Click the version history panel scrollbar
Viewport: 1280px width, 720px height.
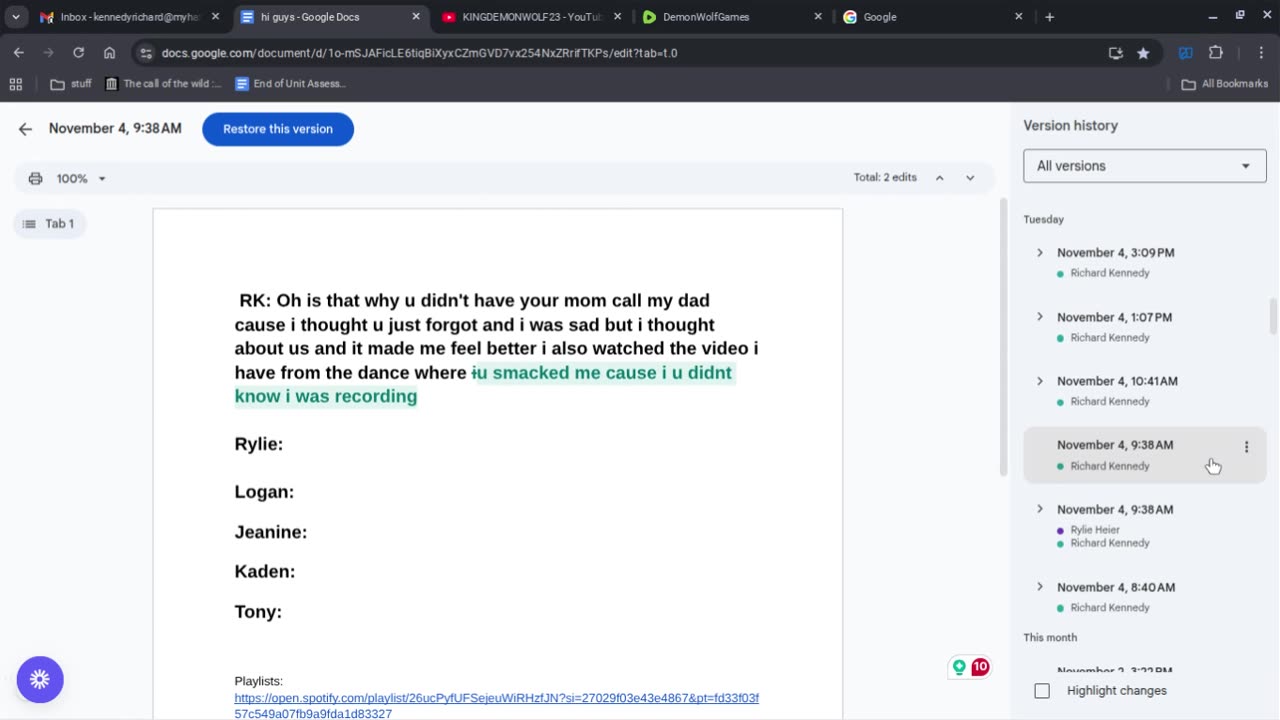coord(1273,316)
